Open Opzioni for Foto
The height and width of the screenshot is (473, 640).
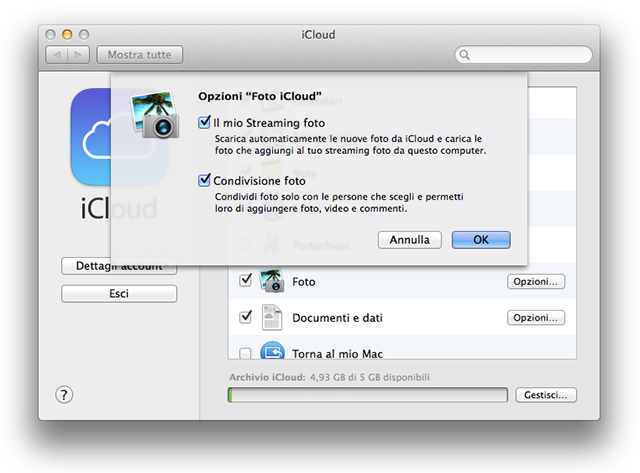pyautogui.click(x=536, y=282)
